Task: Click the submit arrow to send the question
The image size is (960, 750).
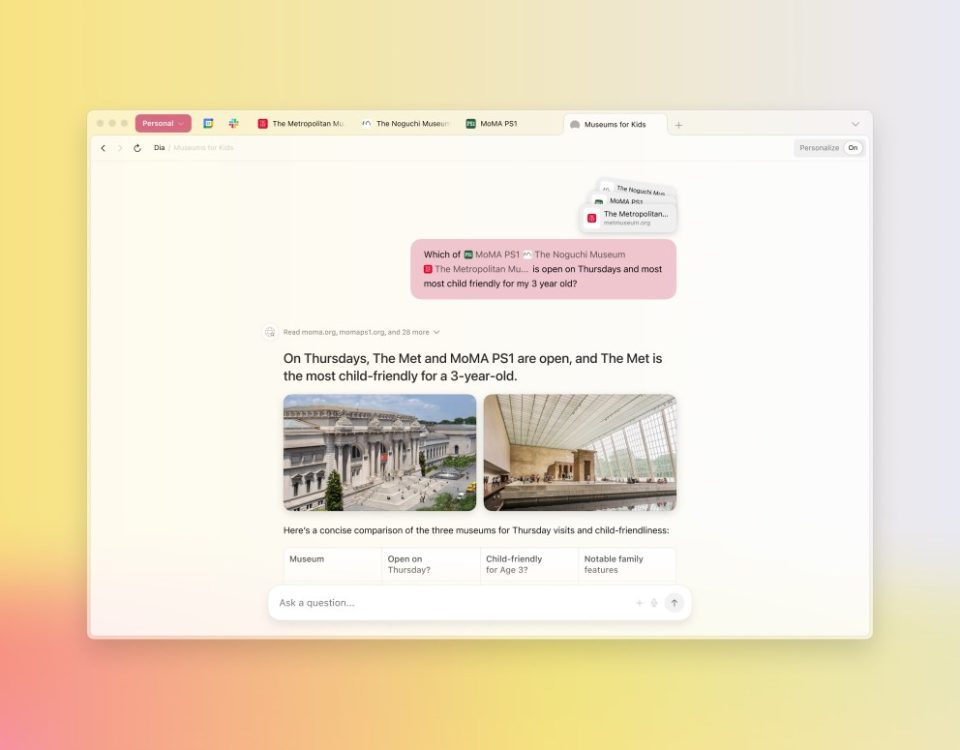Action: tap(674, 603)
